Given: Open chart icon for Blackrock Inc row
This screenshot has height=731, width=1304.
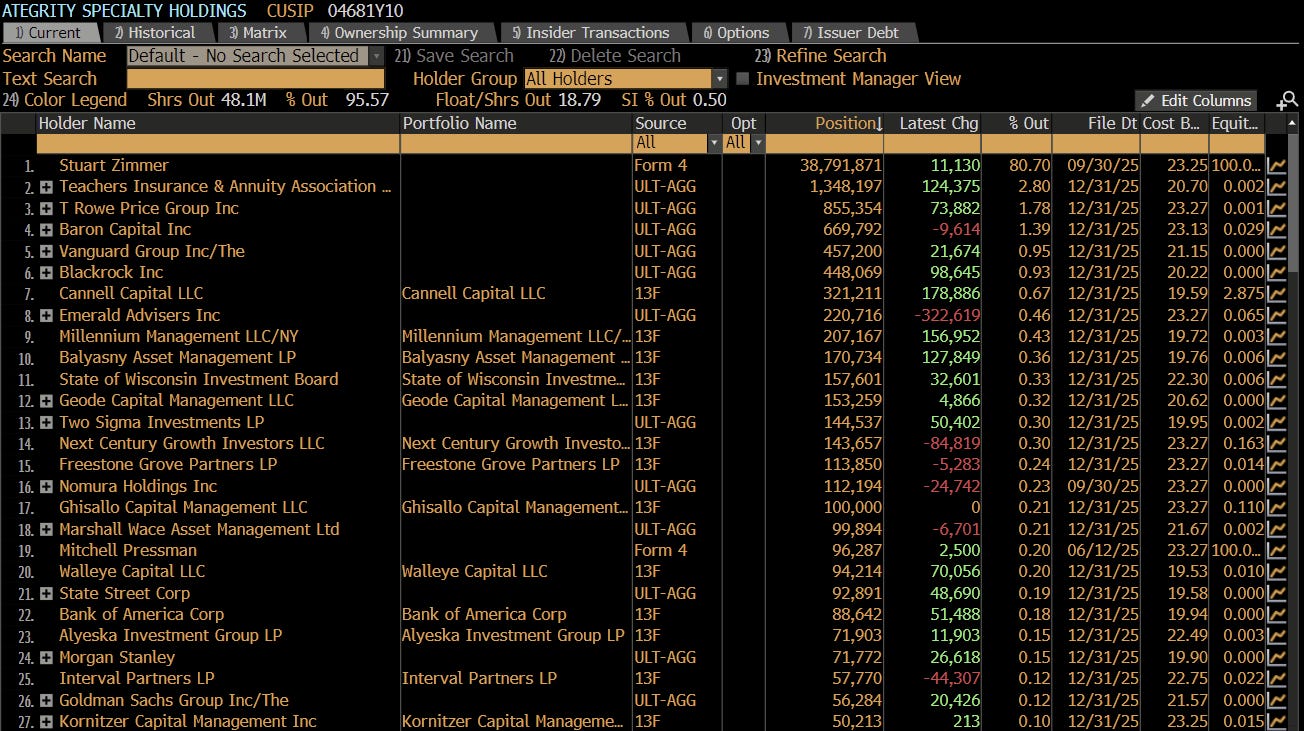Looking at the screenshot, I should (1277, 273).
